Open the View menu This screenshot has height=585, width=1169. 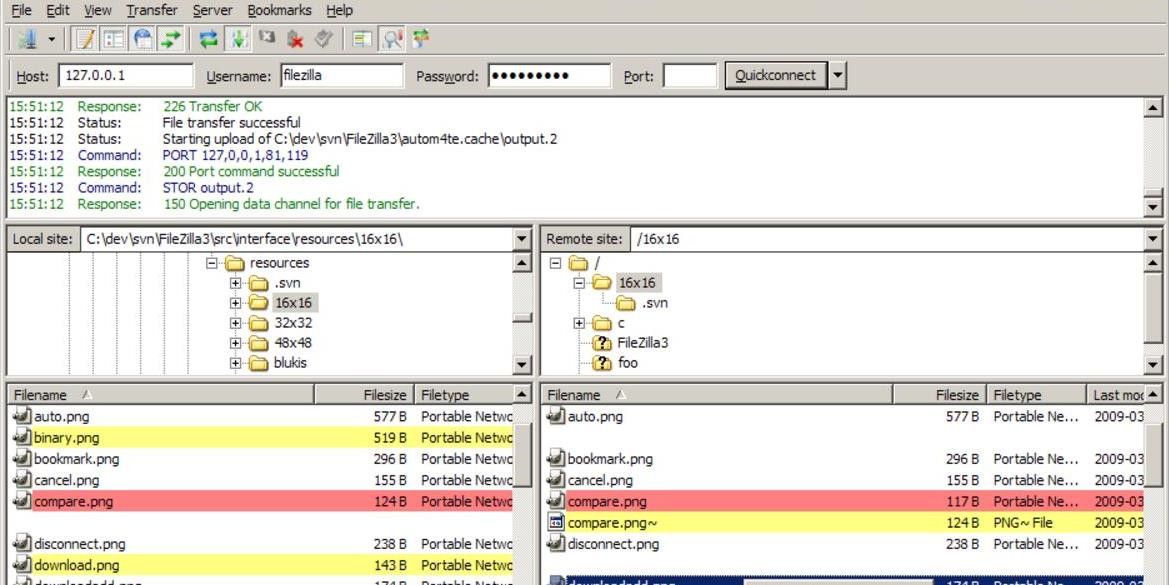(98, 10)
